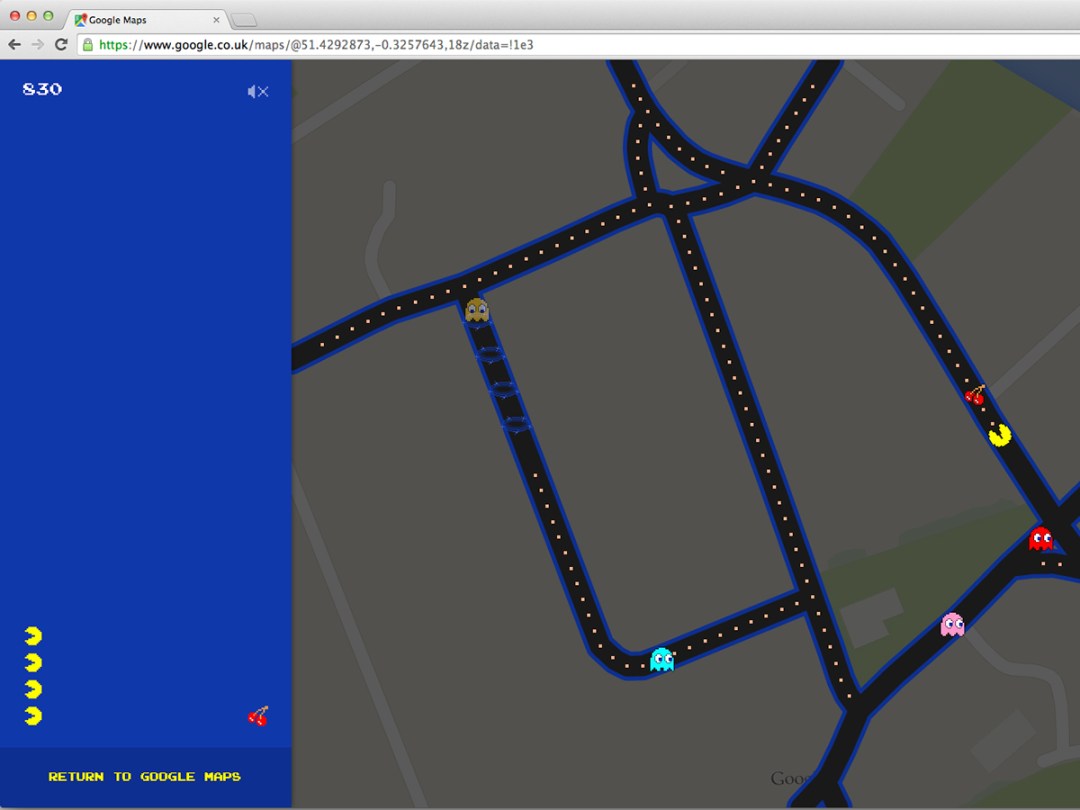Click the orange ghost Clyde
Image resolution: width=1080 pixels, height=810 pixels.
click(x=477, y=311)
